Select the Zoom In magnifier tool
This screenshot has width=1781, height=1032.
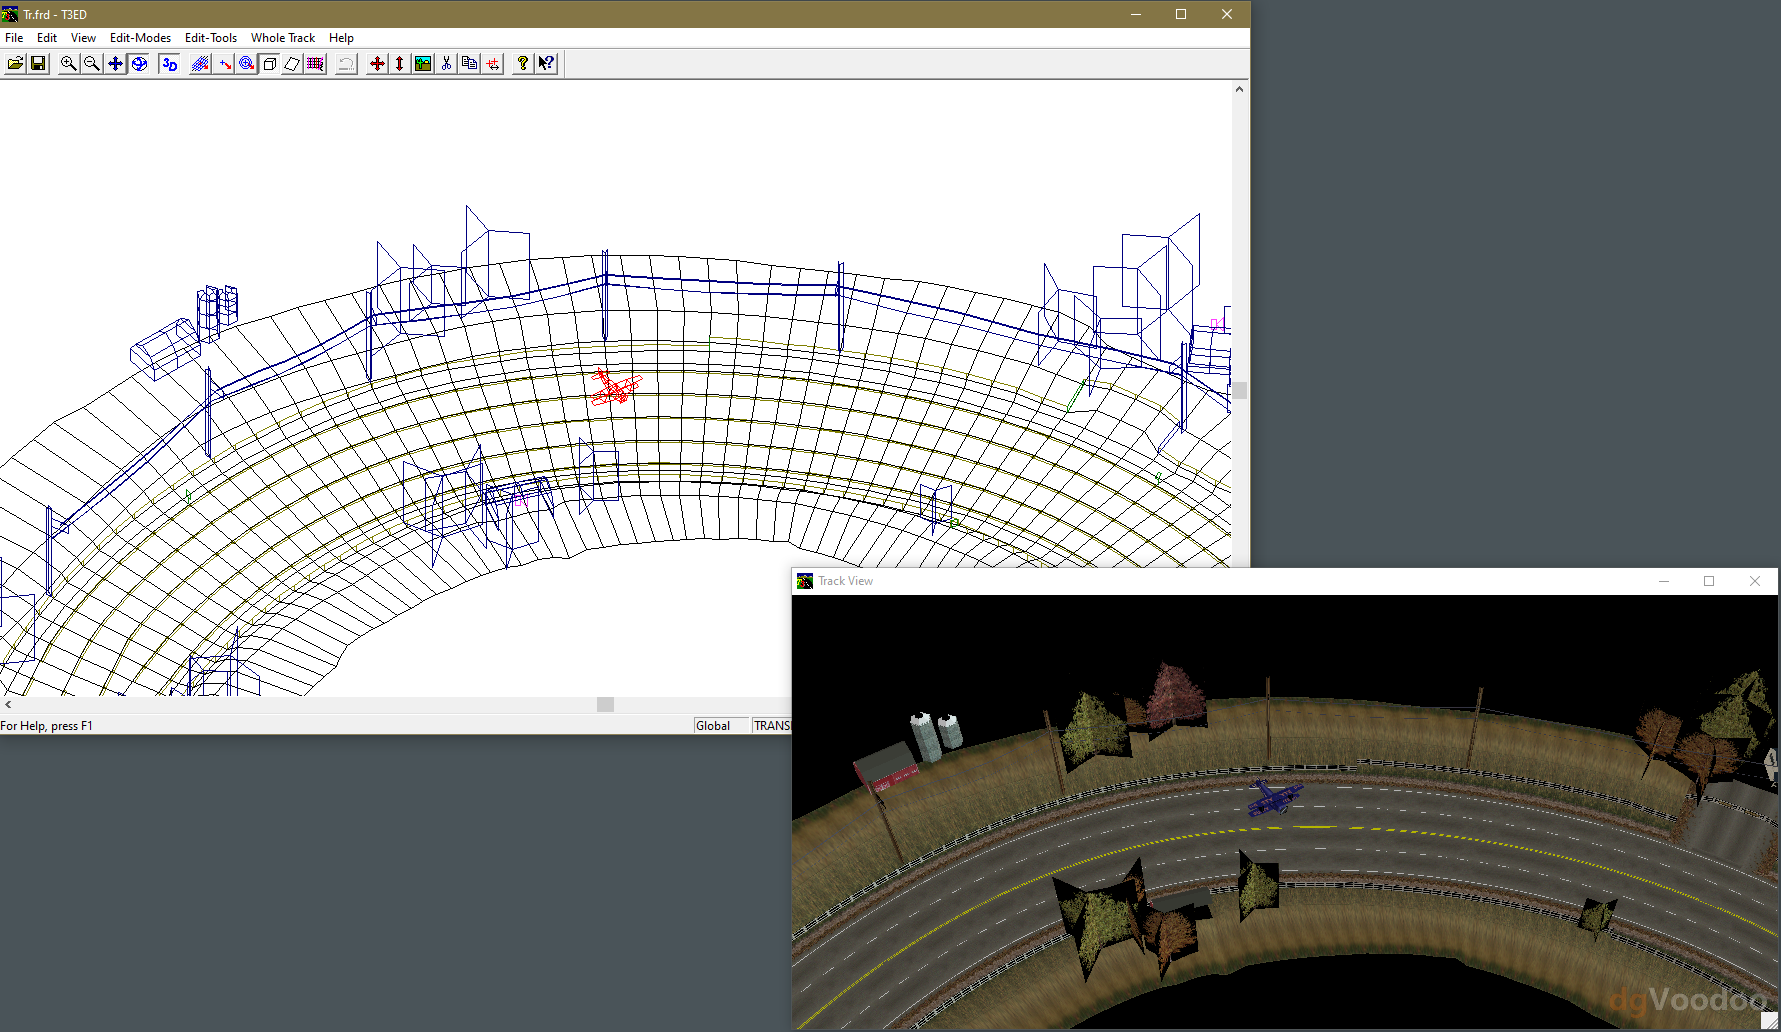pos(69,64)
